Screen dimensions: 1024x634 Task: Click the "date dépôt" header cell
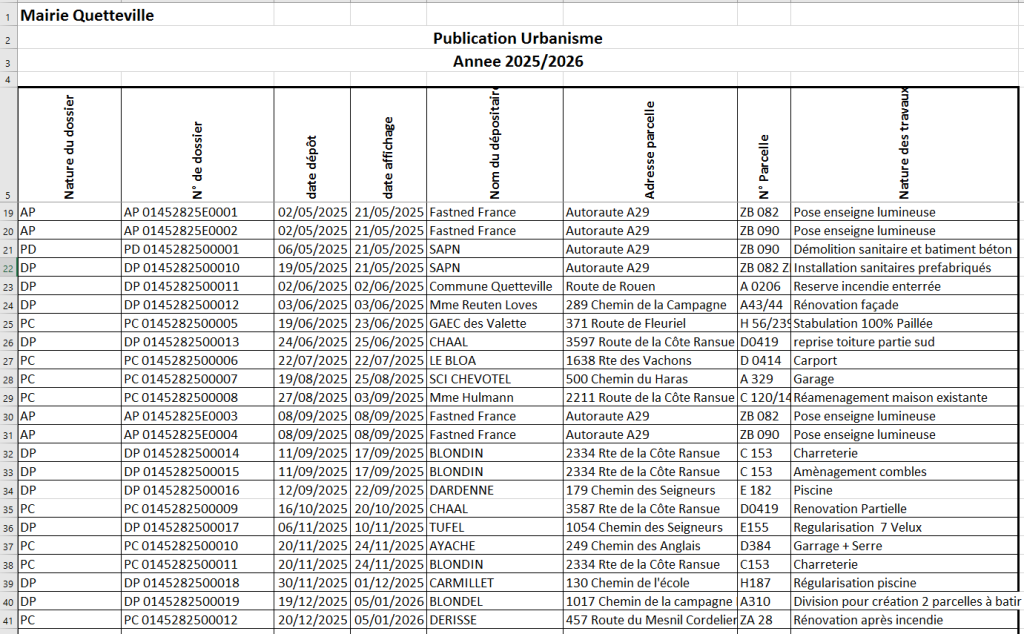[311, 145]
